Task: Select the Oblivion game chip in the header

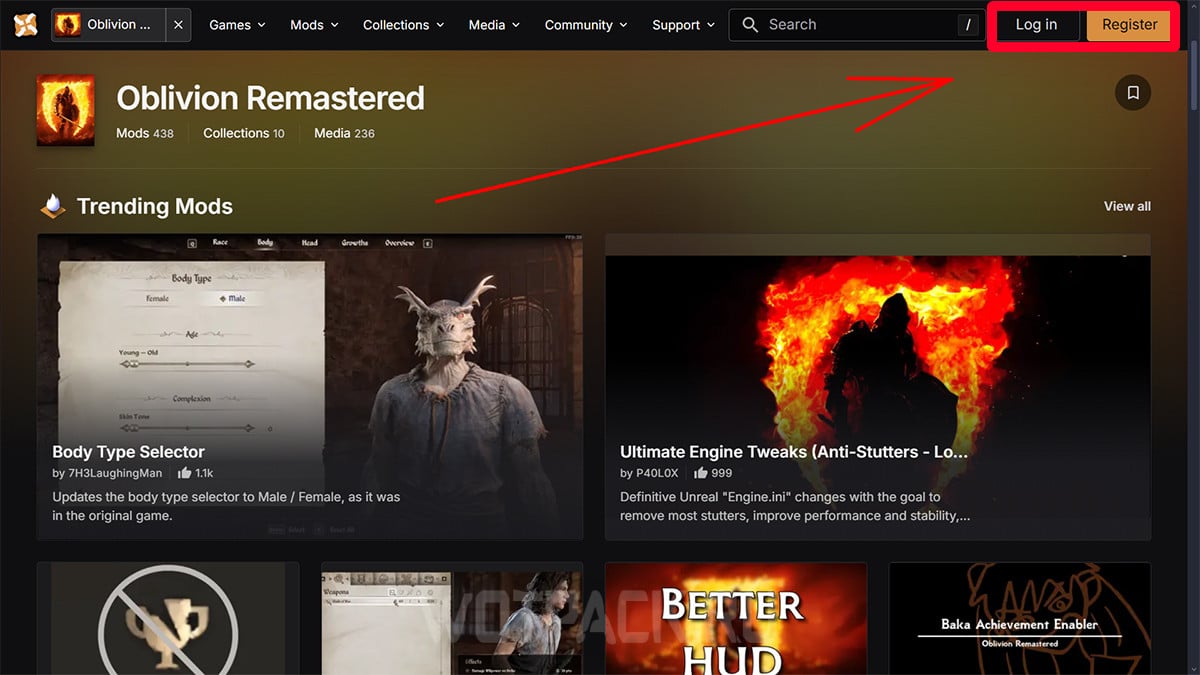Action: click(108, 25)
